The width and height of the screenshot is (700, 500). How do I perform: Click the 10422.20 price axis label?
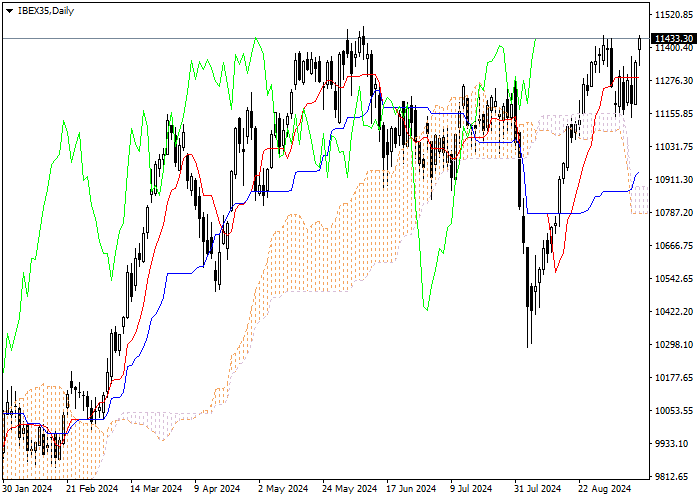(674, 312)
